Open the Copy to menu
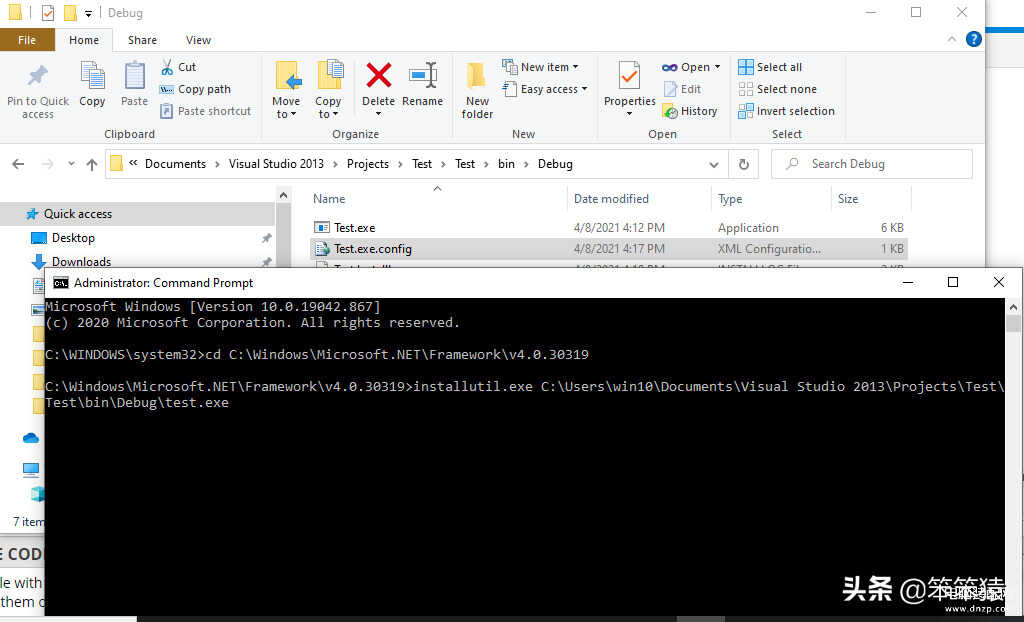The width and height of the screenshot is (1024, 622). 328,90
